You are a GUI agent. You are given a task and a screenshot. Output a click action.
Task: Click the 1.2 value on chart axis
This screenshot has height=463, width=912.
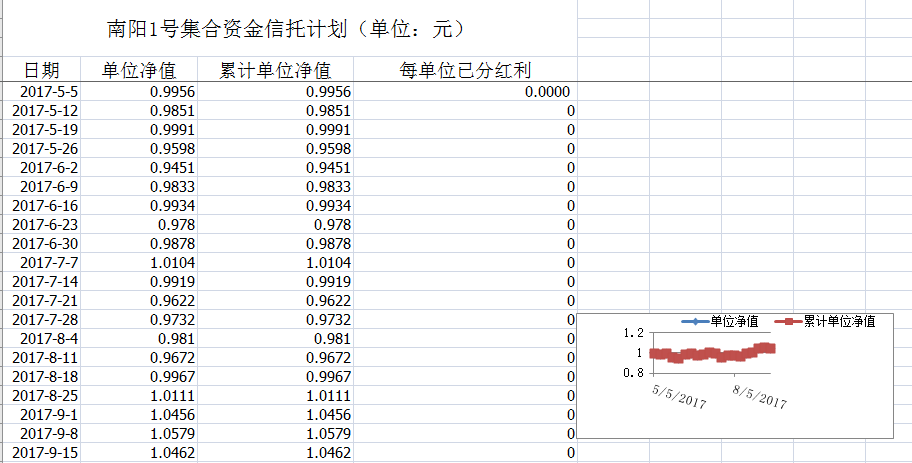(x=632, y=334)
